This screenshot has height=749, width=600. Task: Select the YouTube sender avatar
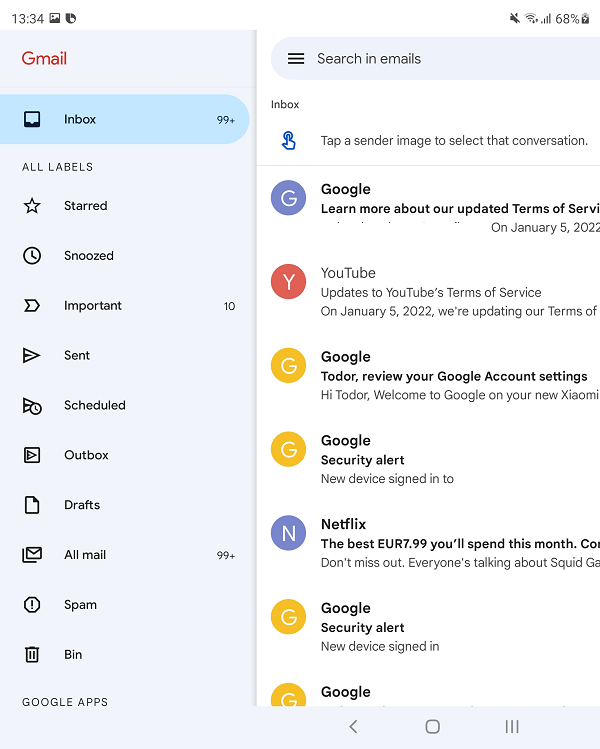(x=289, y=281)
